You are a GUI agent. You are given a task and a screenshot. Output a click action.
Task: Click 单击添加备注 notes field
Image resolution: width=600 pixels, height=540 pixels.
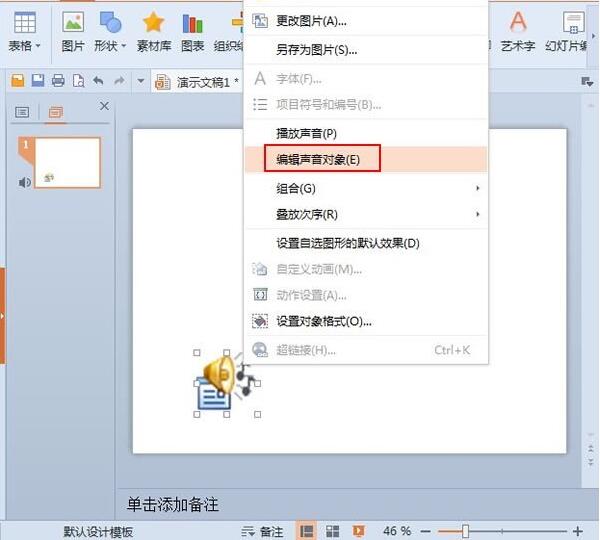[x=173, y=504]
